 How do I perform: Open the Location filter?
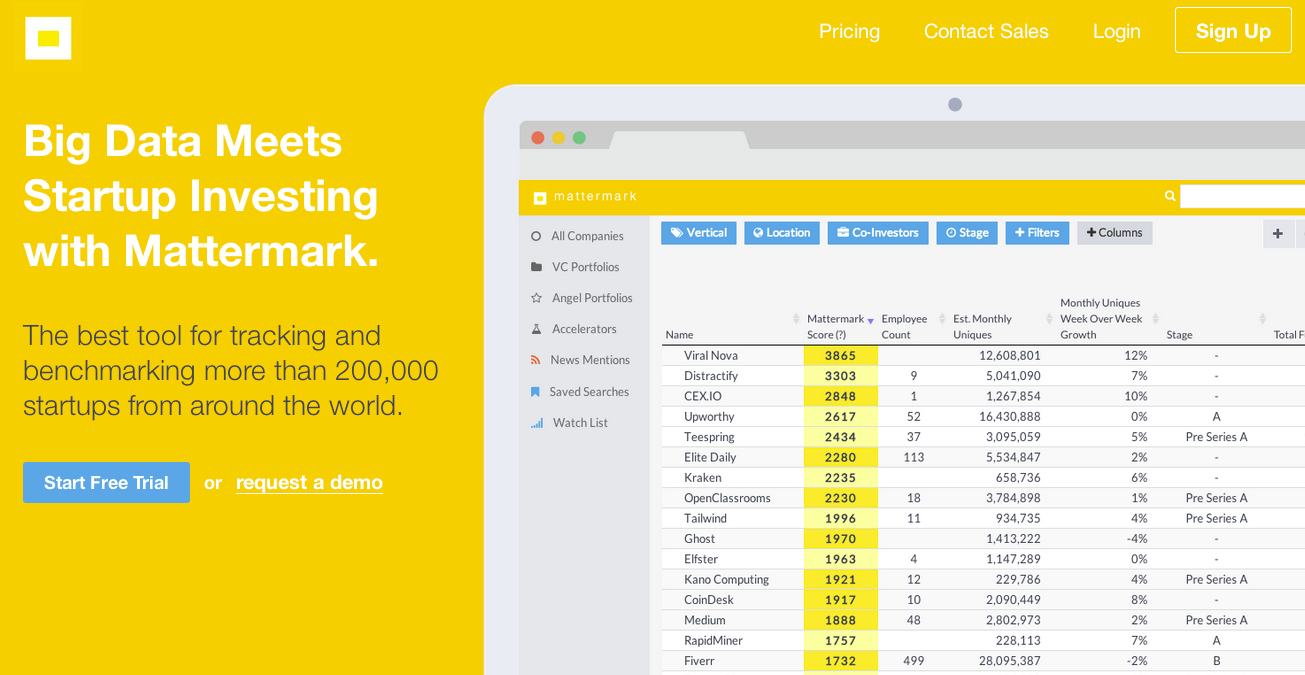[782, 233]
